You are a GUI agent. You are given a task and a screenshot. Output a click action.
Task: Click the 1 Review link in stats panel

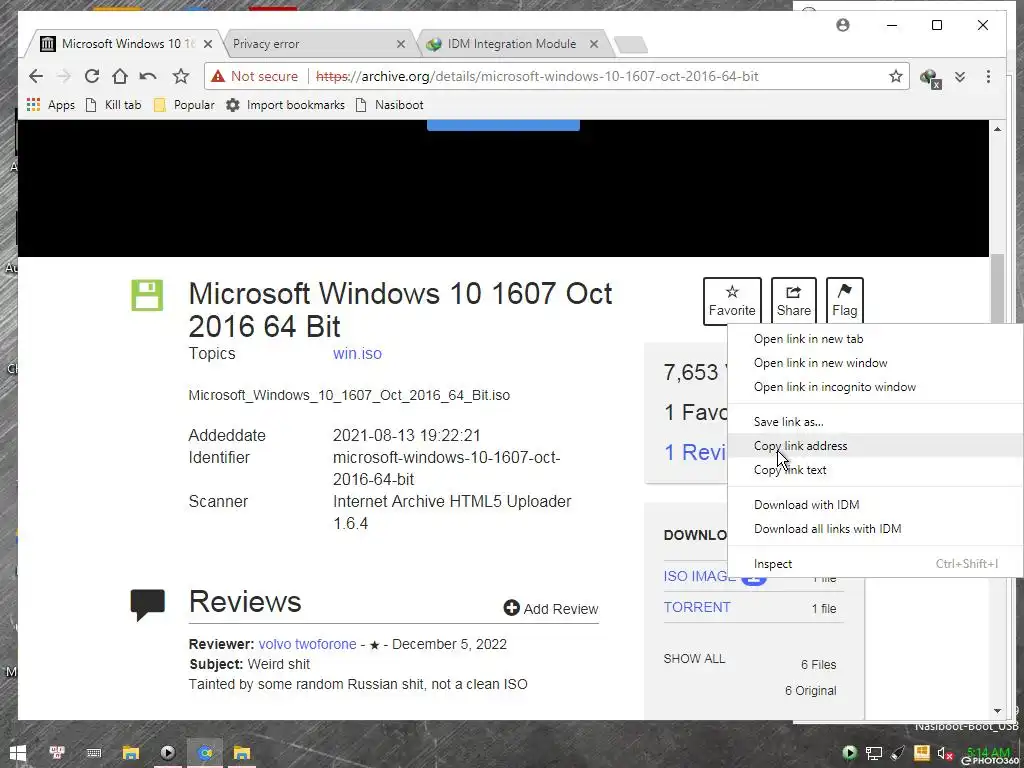coord(696,452)
